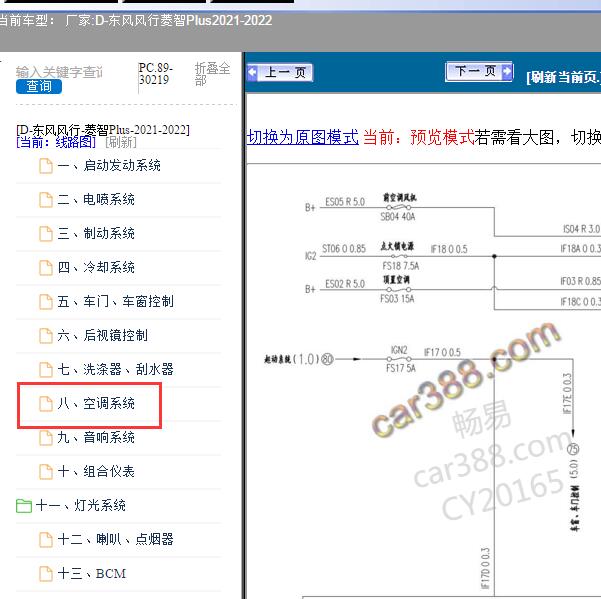This screenshot has width=601, height=599.
Task: Click page icon beside 九、音响系统
Action: (x=46, y=438)
